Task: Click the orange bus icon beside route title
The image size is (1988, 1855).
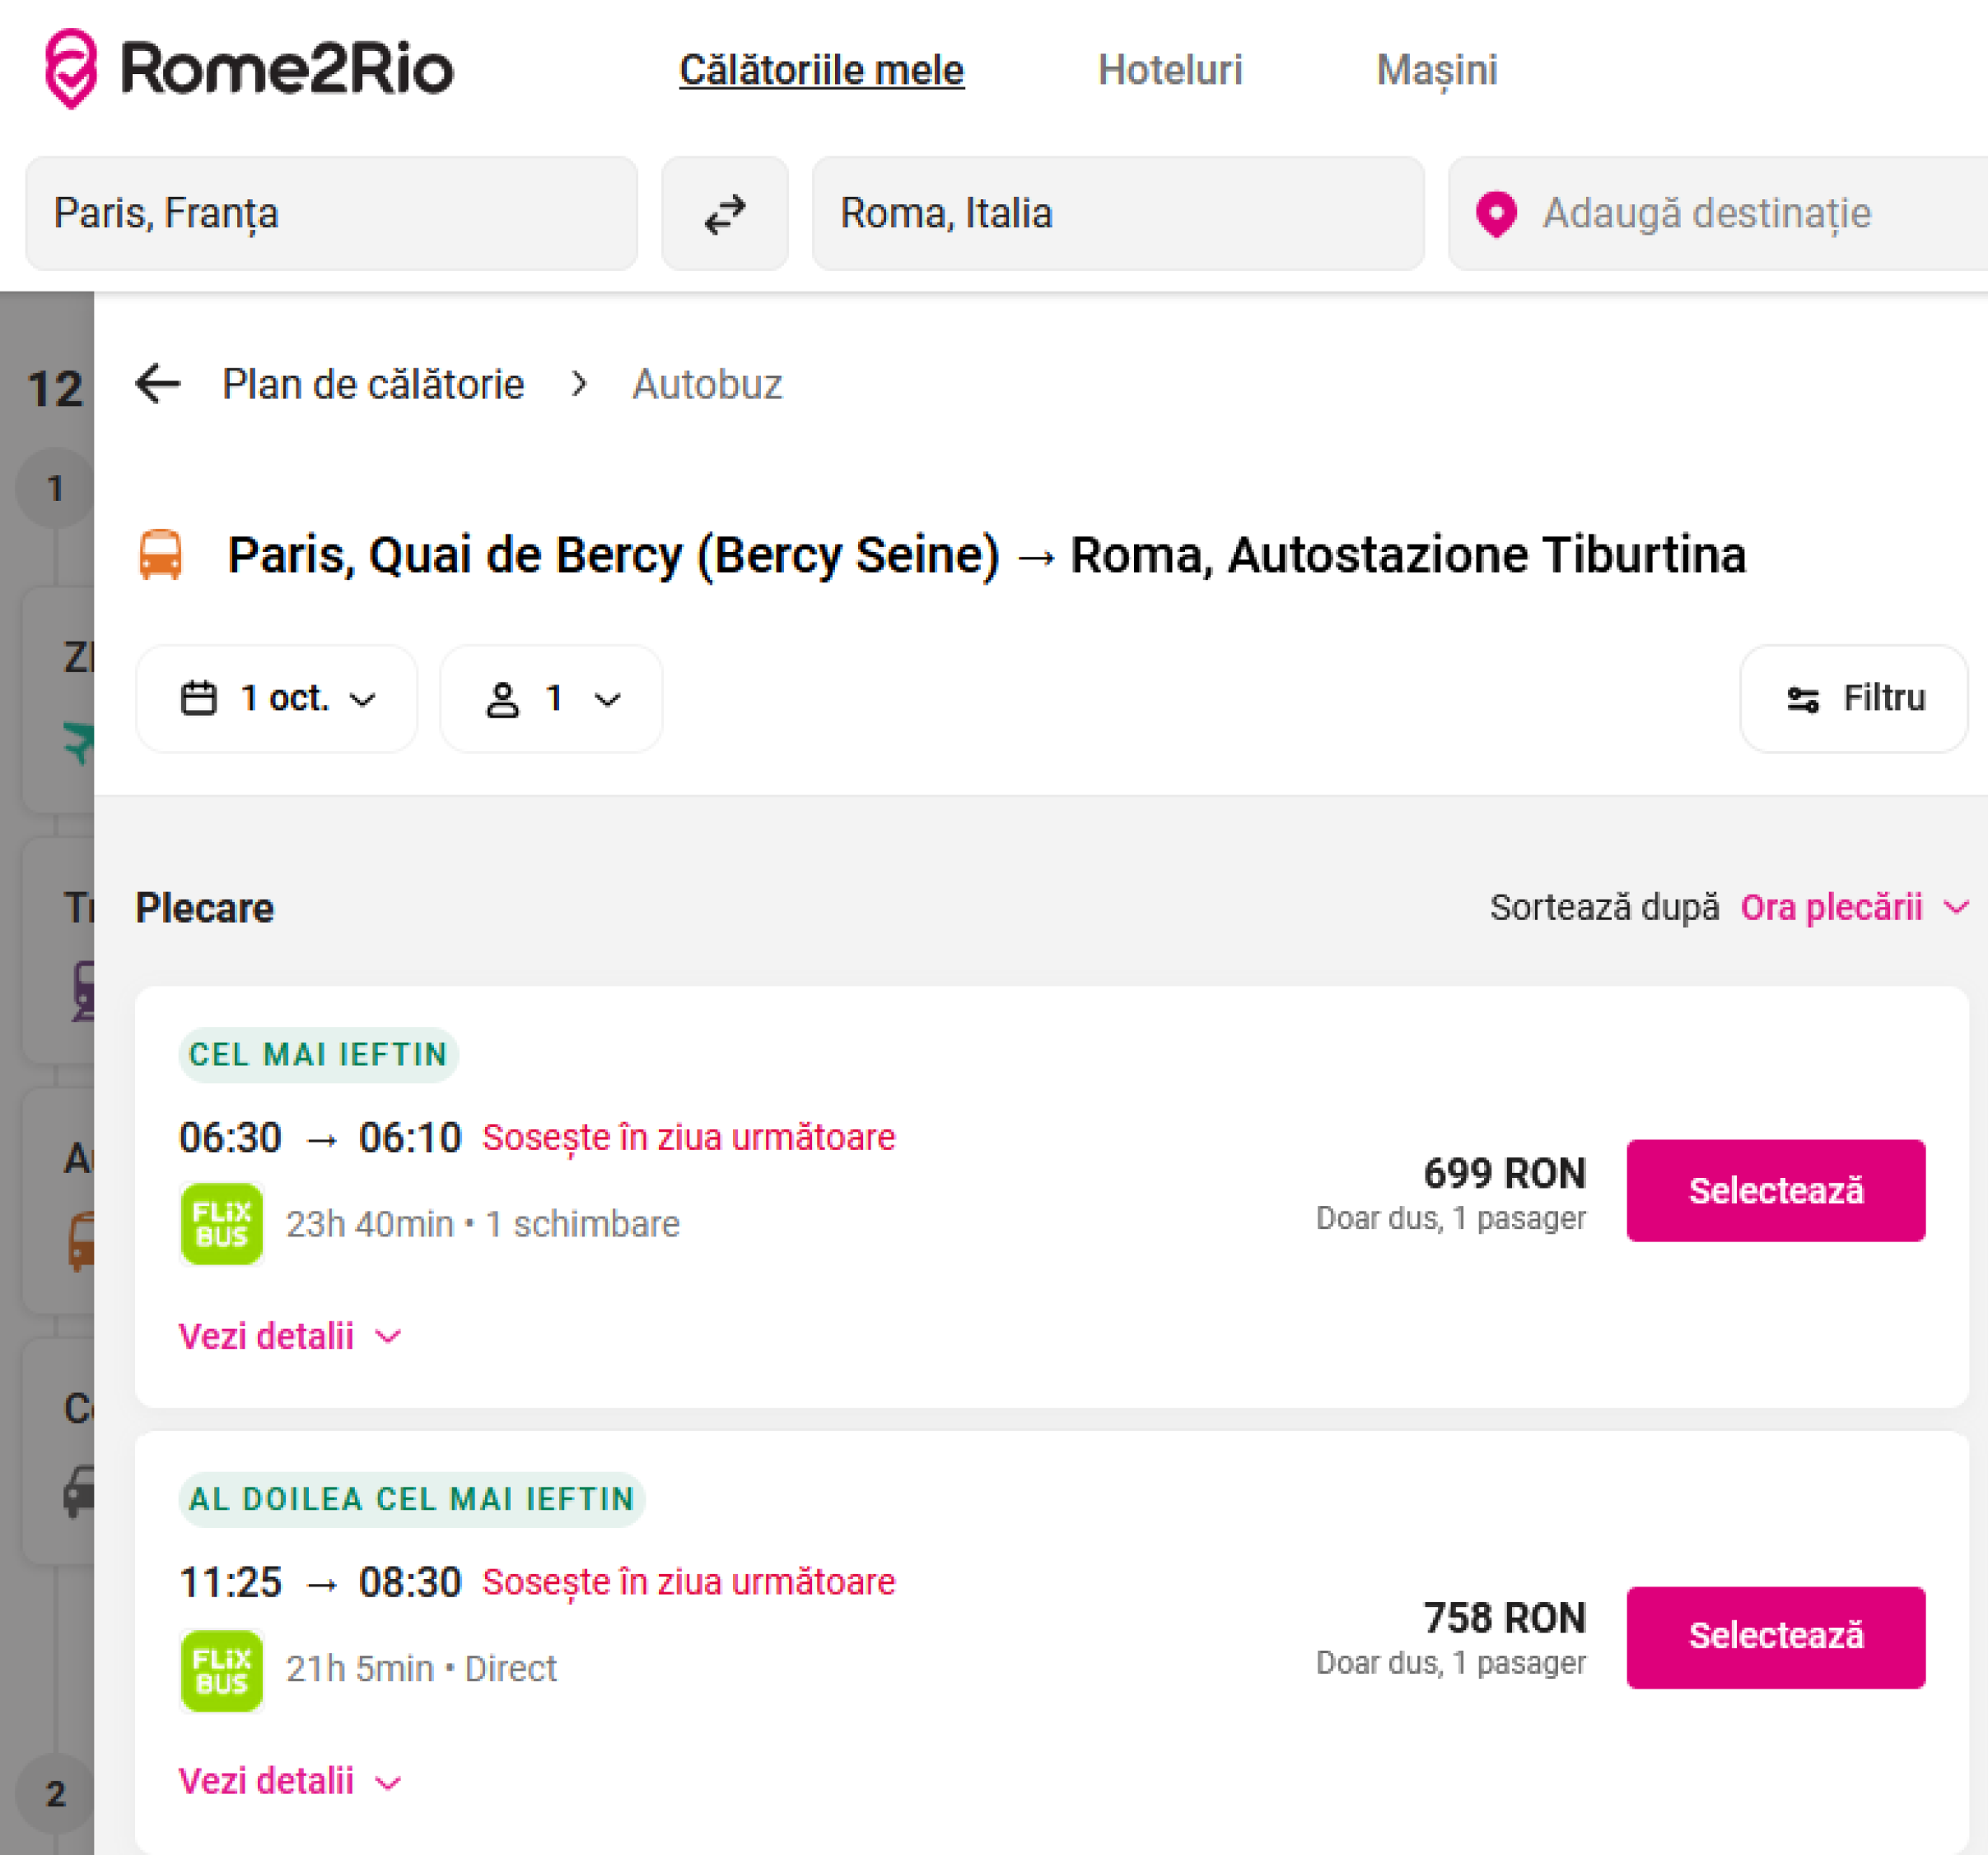Action: pyautogui.click(x=161, y=555)
